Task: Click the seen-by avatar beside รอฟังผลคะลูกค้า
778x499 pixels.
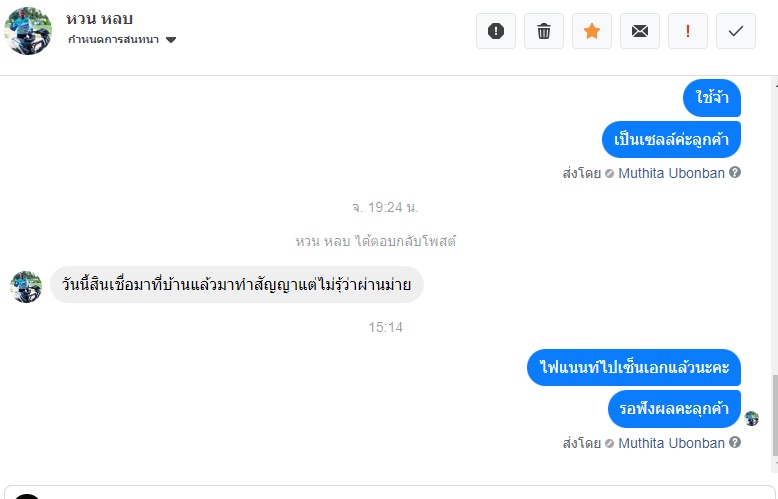Action: 752,418
